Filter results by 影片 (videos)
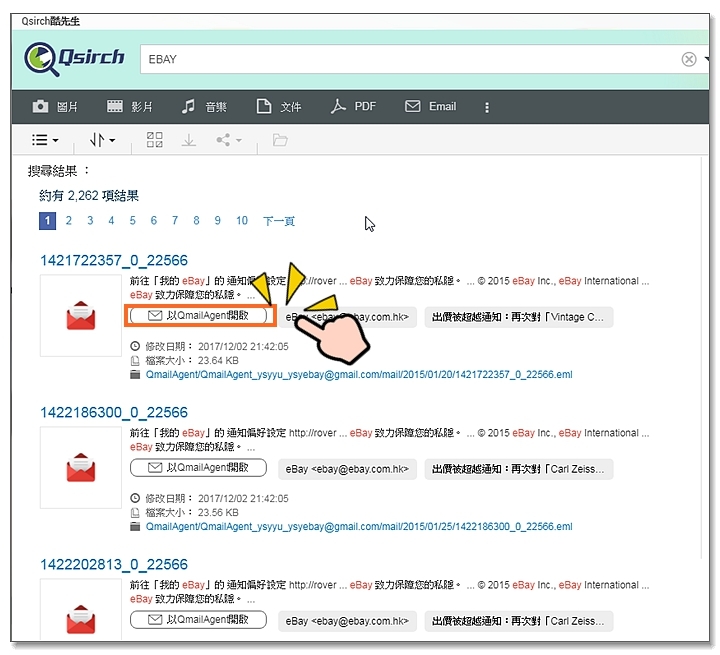Viewport: 720px width, 655px height. [129, 107]
